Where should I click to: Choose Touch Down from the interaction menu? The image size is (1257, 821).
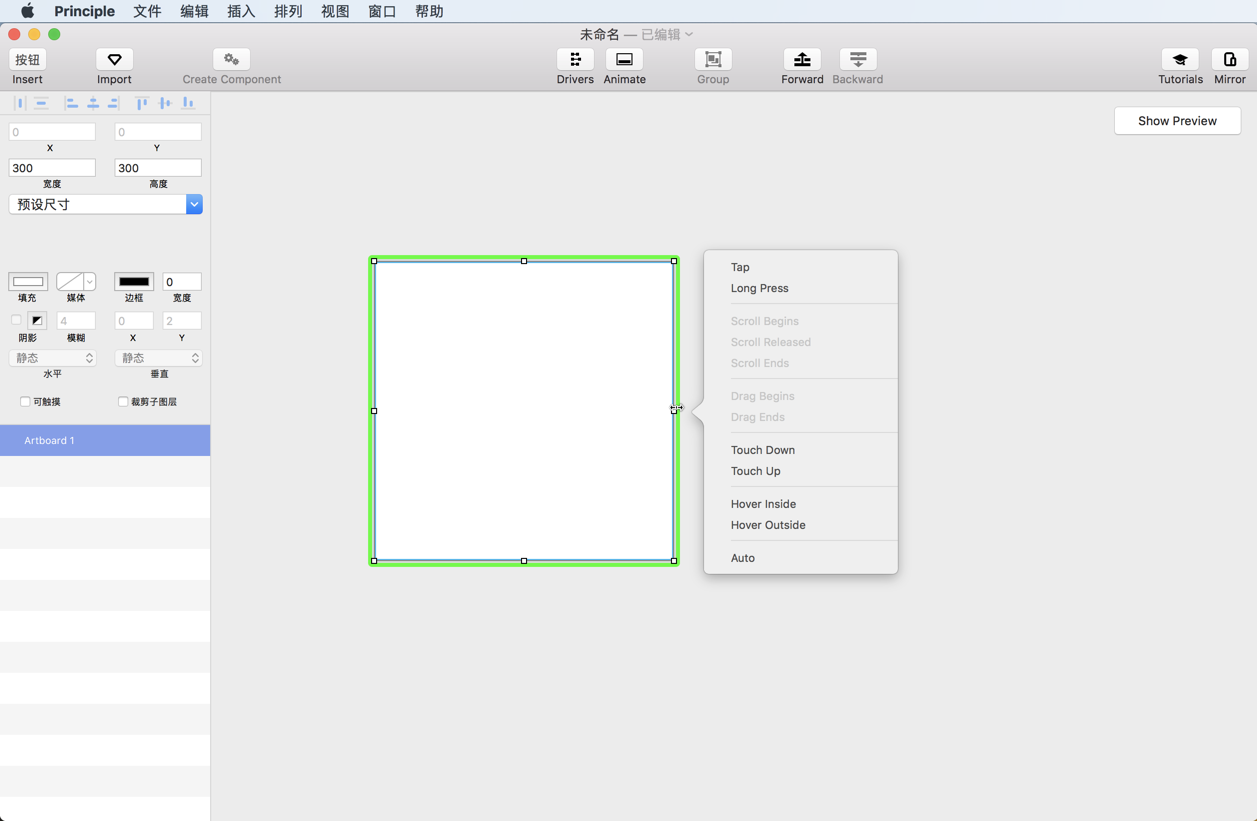[x=763, y=450]
